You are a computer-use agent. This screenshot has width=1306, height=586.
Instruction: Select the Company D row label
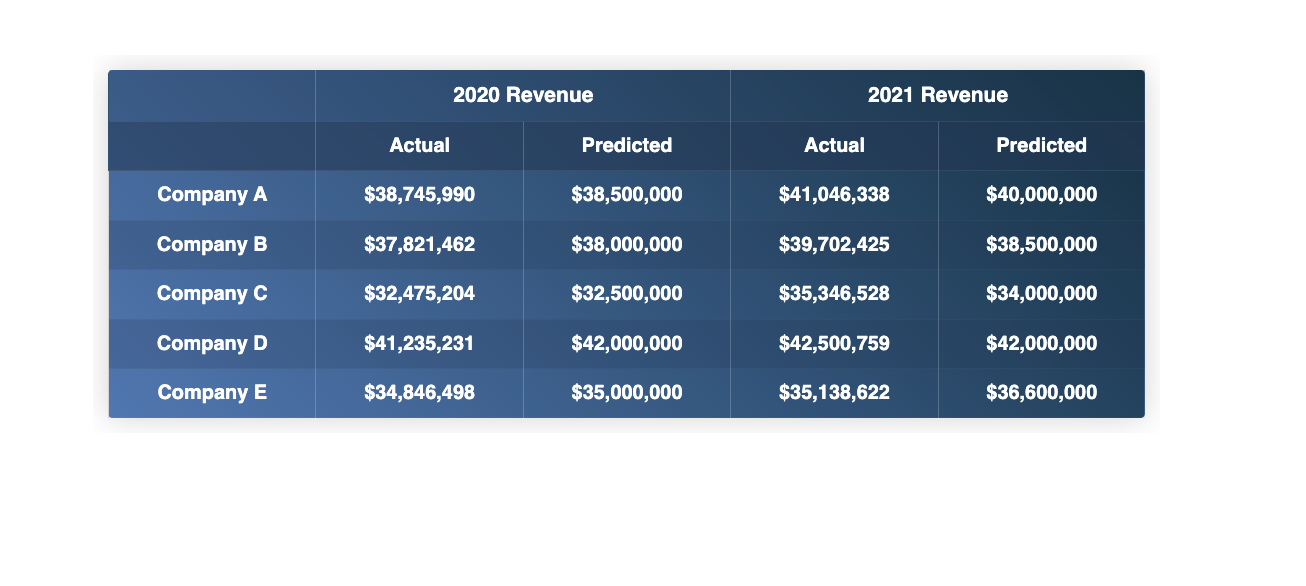tap(211, 343)
